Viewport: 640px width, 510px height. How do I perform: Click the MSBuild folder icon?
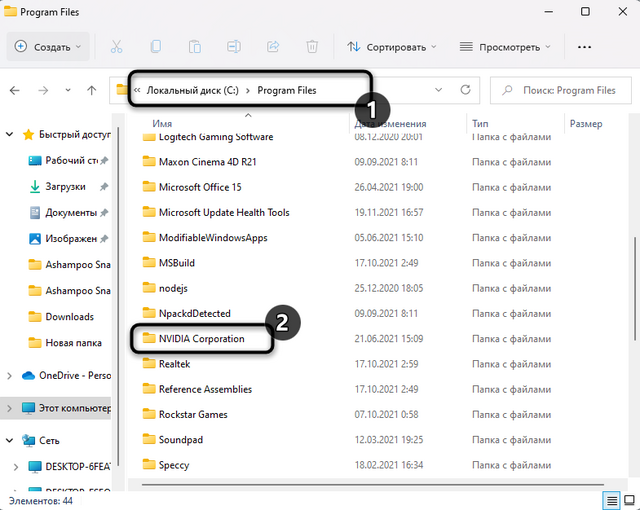click(x=149, y=263)
